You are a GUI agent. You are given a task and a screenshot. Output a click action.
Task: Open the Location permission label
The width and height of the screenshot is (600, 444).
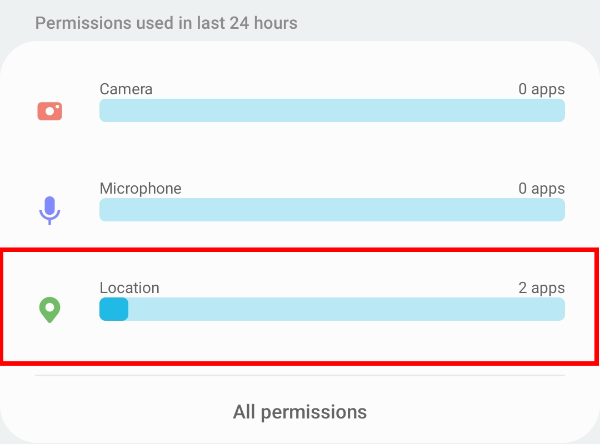coord(129,288)
